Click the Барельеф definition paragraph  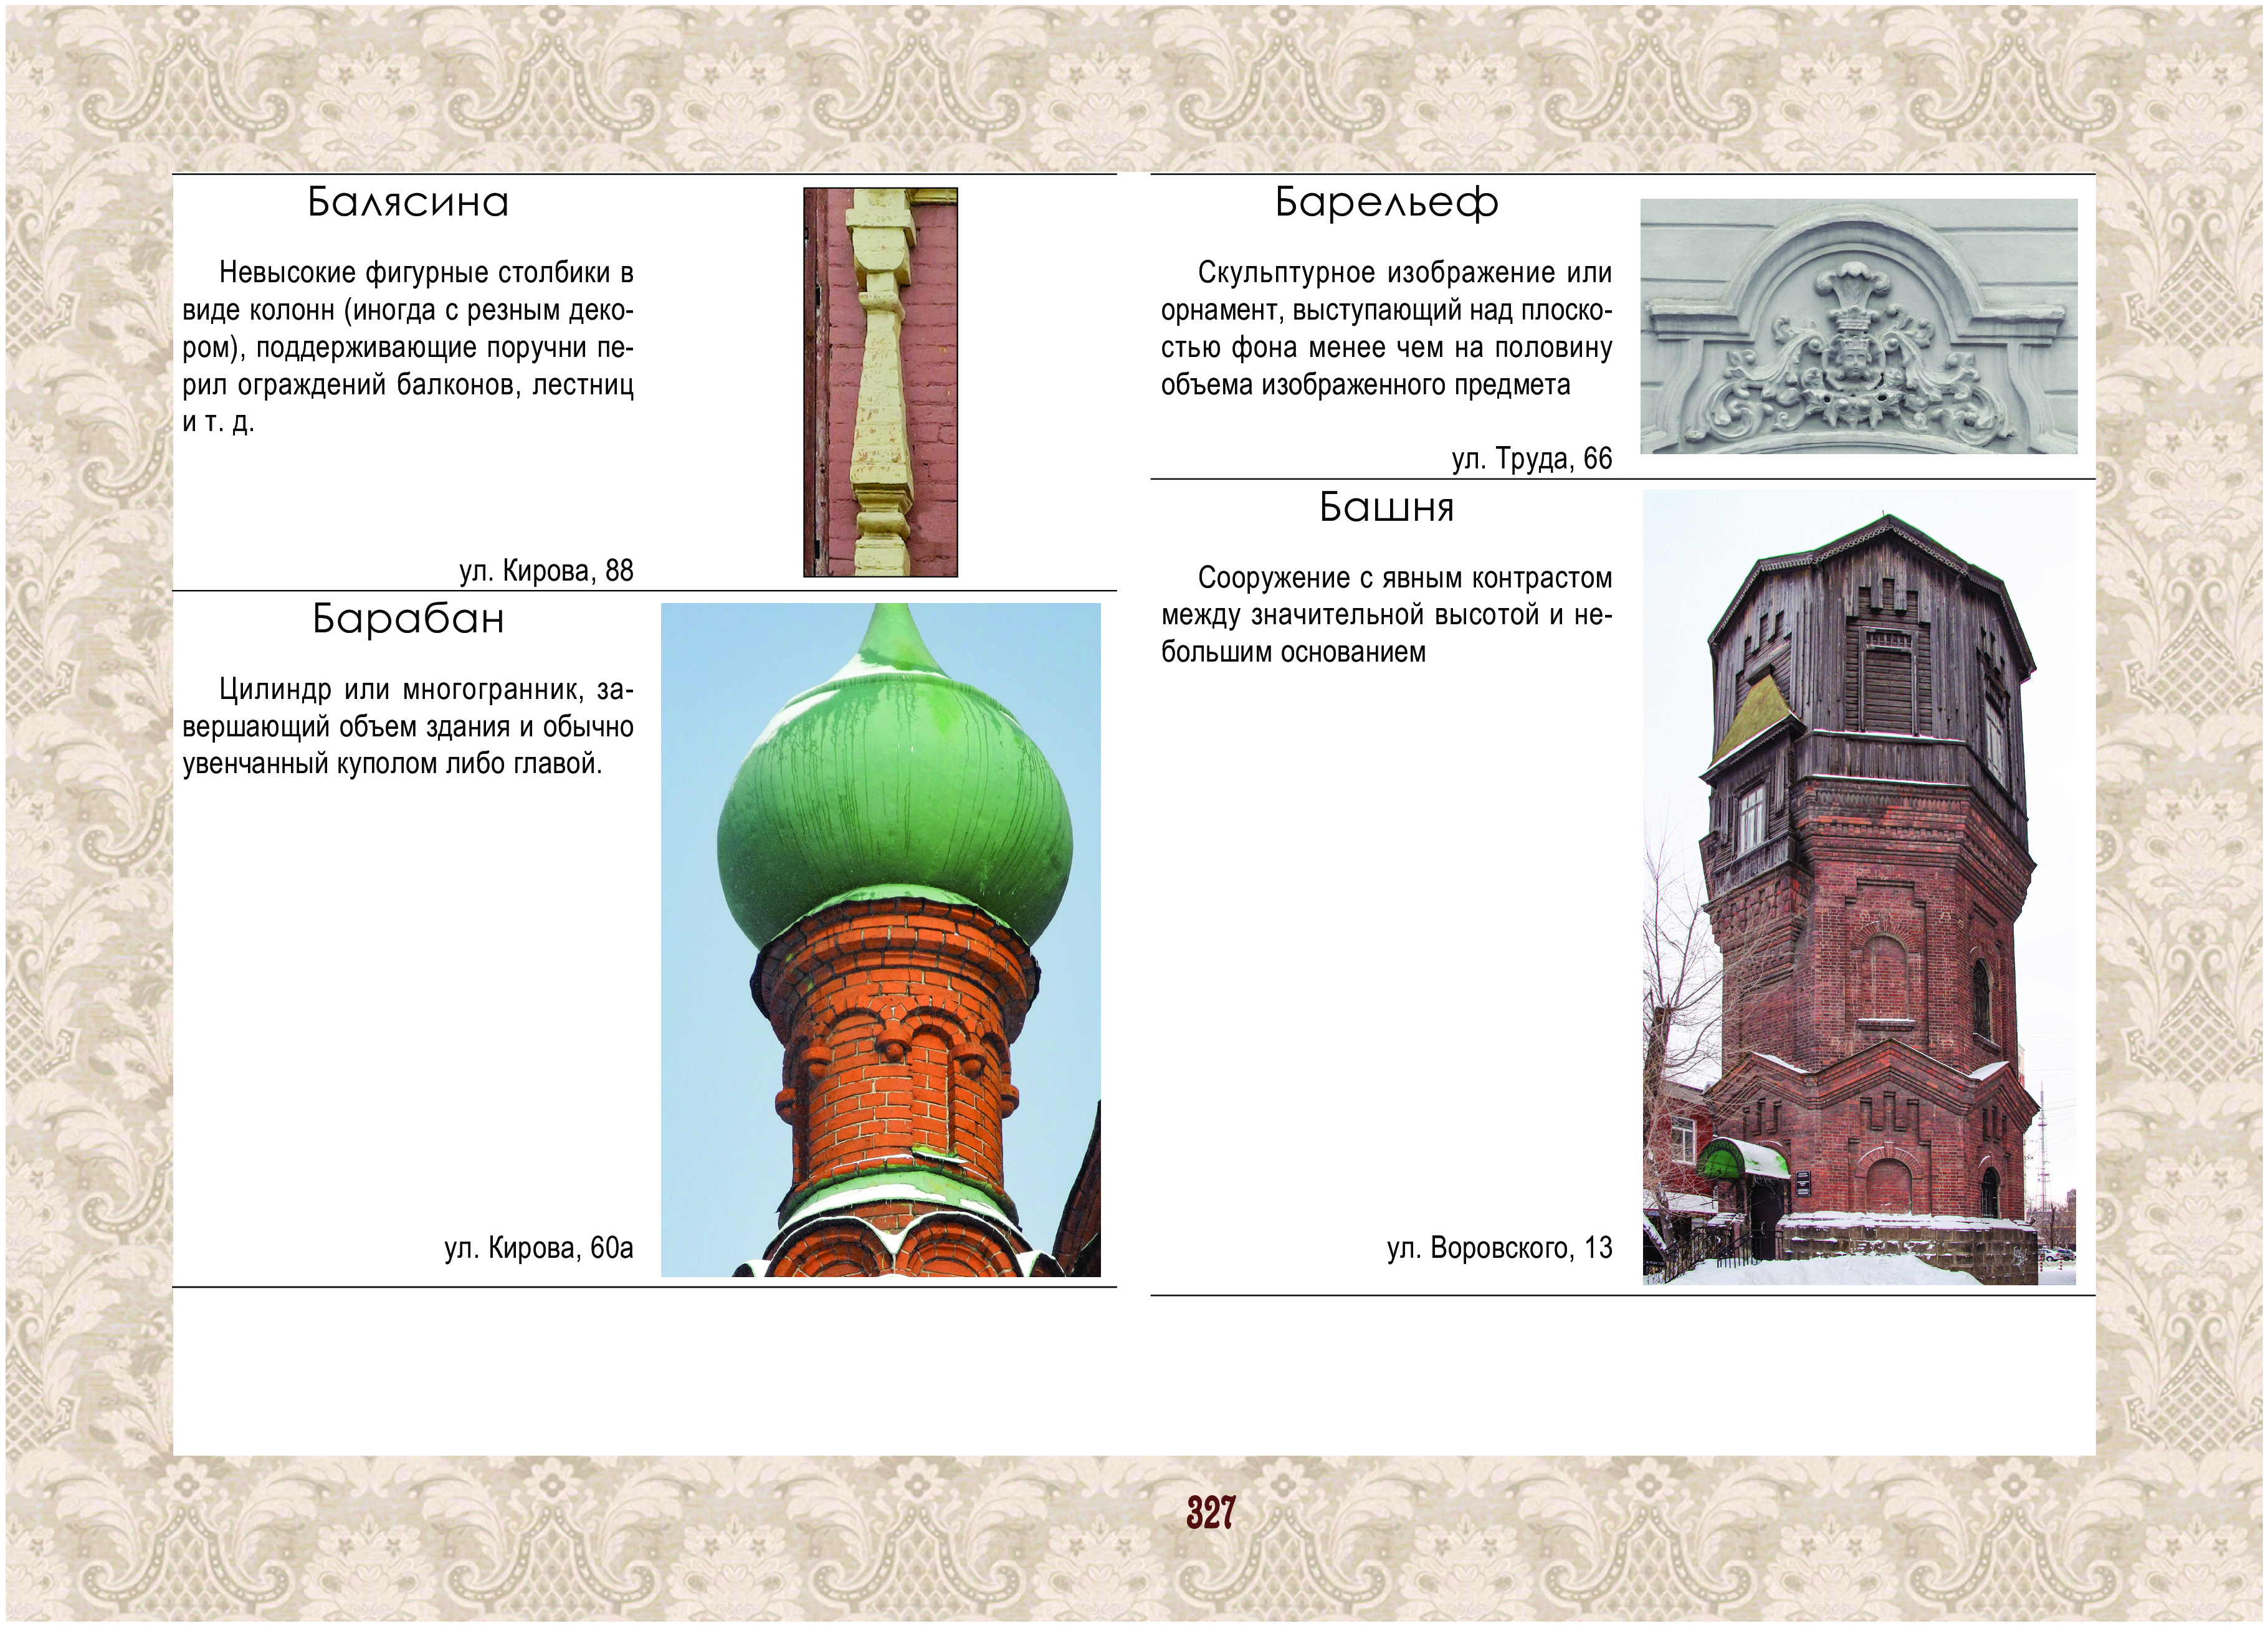1386,329
